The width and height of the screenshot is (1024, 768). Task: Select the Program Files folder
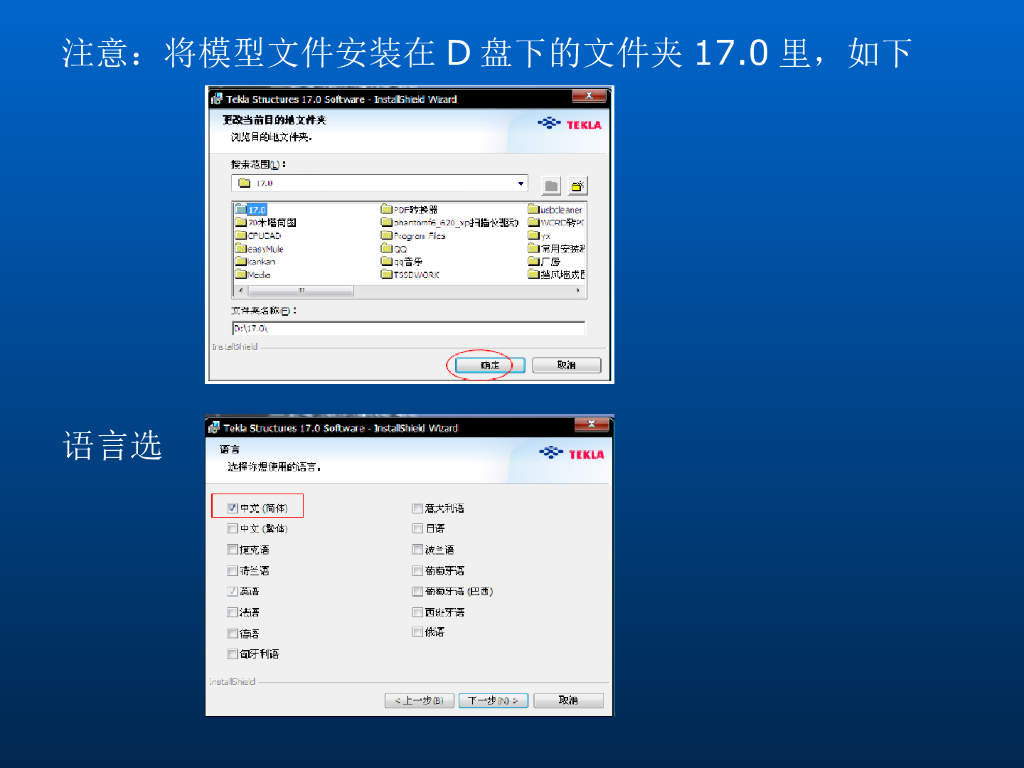[x=413, y=236]
